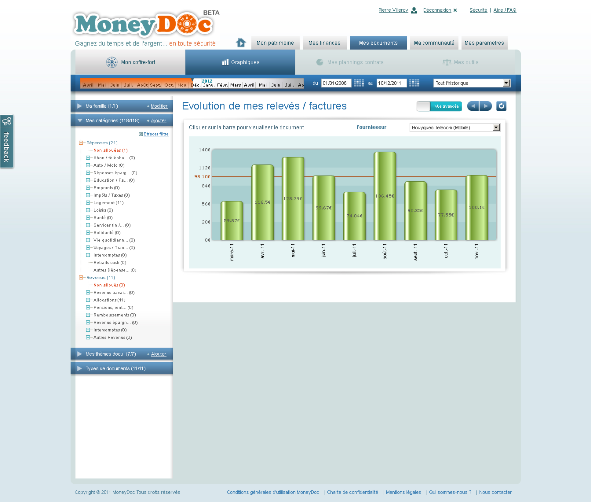The height and width of the screenshot is (502, 591).
Task: Show the previous chart period arrow
Action: click(x=473, y=106)
